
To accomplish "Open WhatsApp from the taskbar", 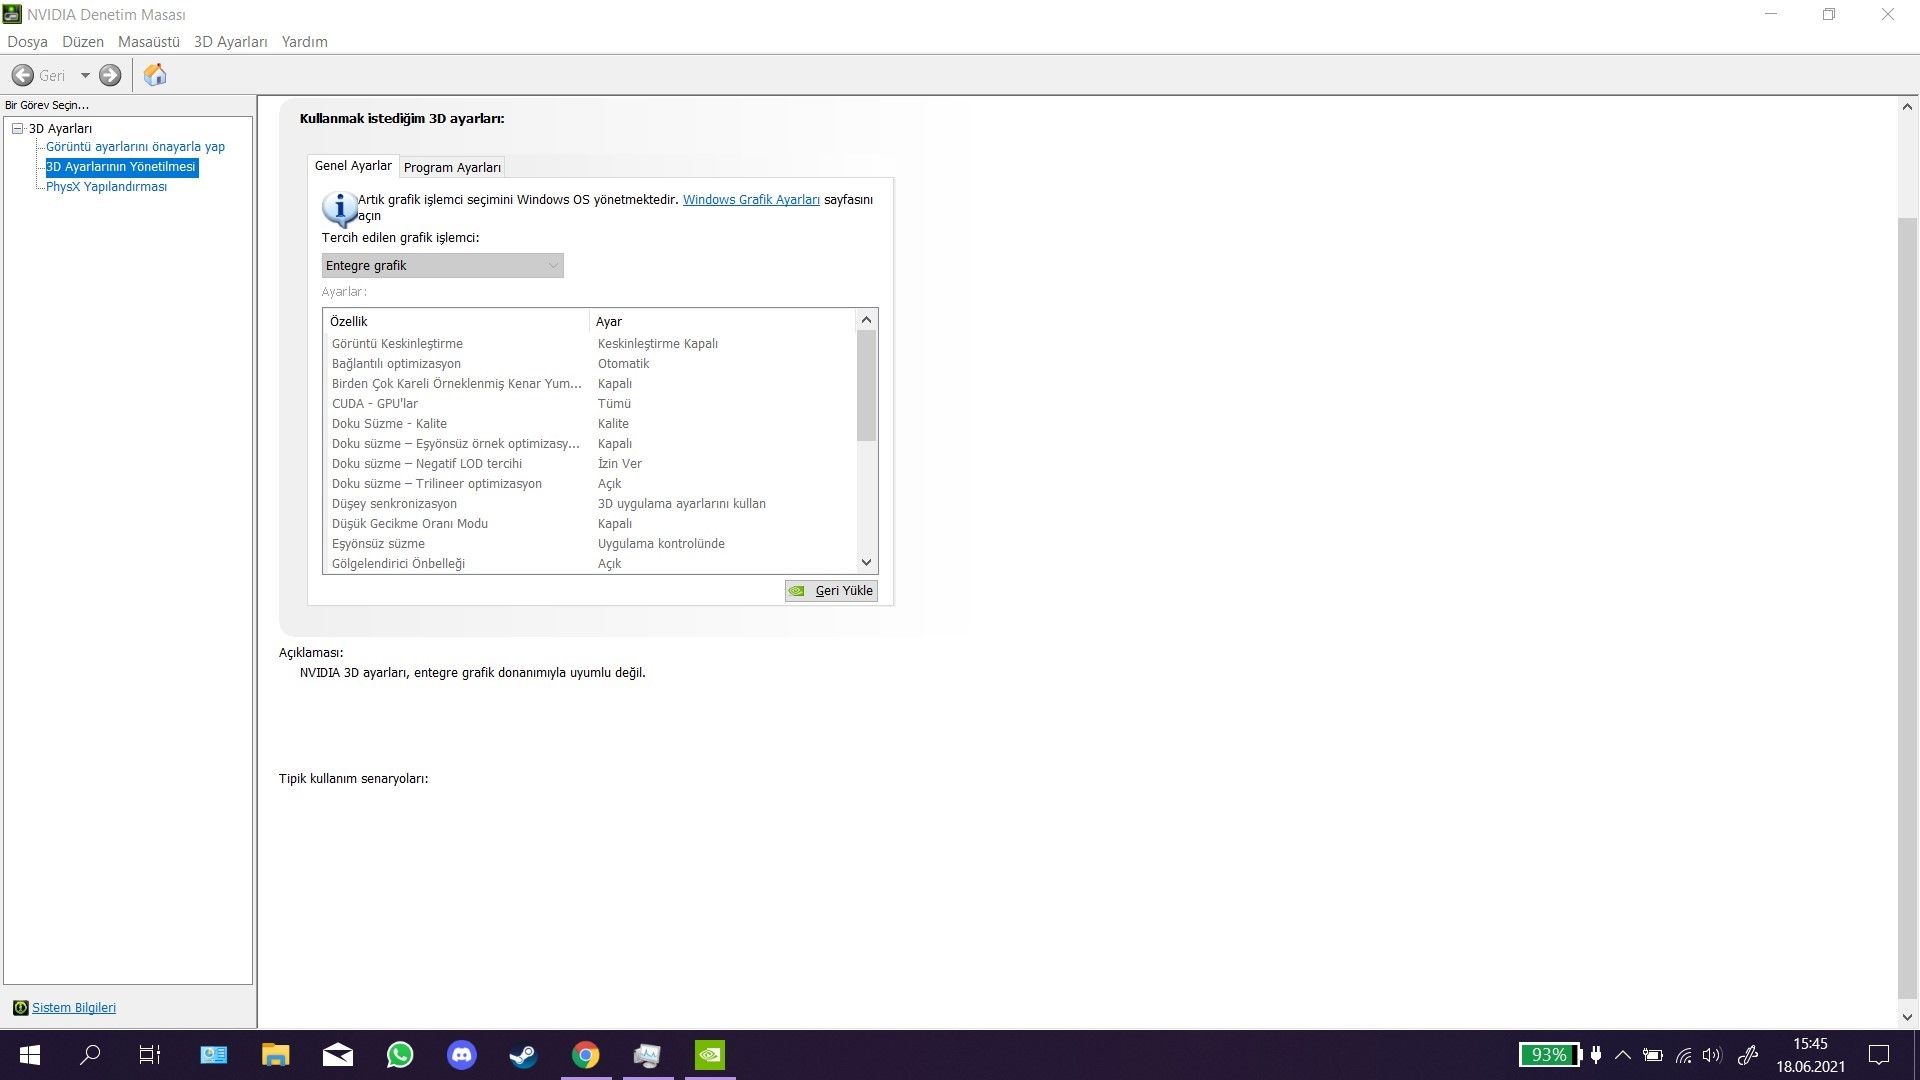I will pyautogui.click(x=400, y=1054).
